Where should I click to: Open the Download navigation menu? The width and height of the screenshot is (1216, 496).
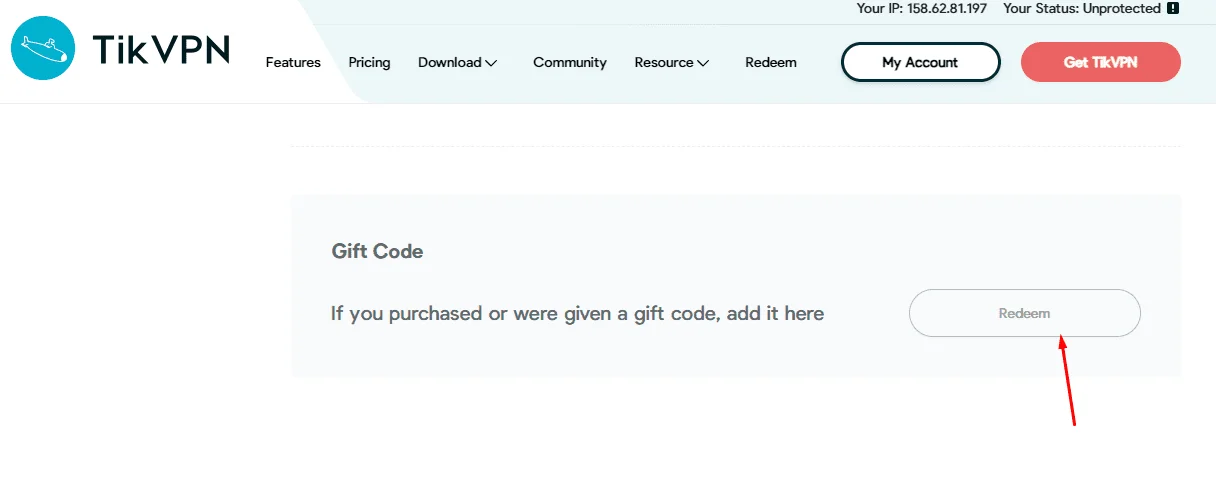click(x=458, y=62)
